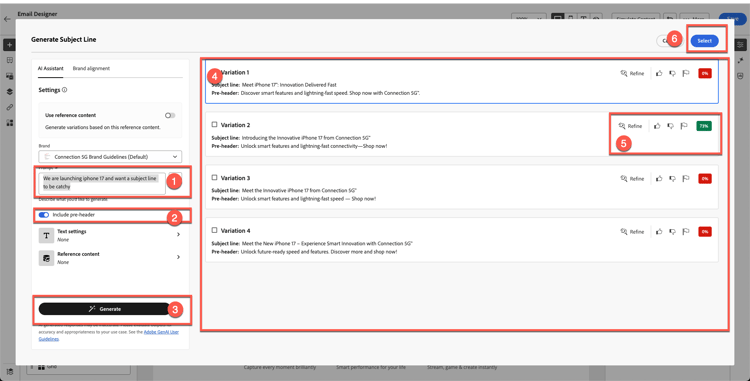Image resolution: width=750 pixels, height=381 pixels.
Task: Click the Reference content icon
Action: coord(46,258)
